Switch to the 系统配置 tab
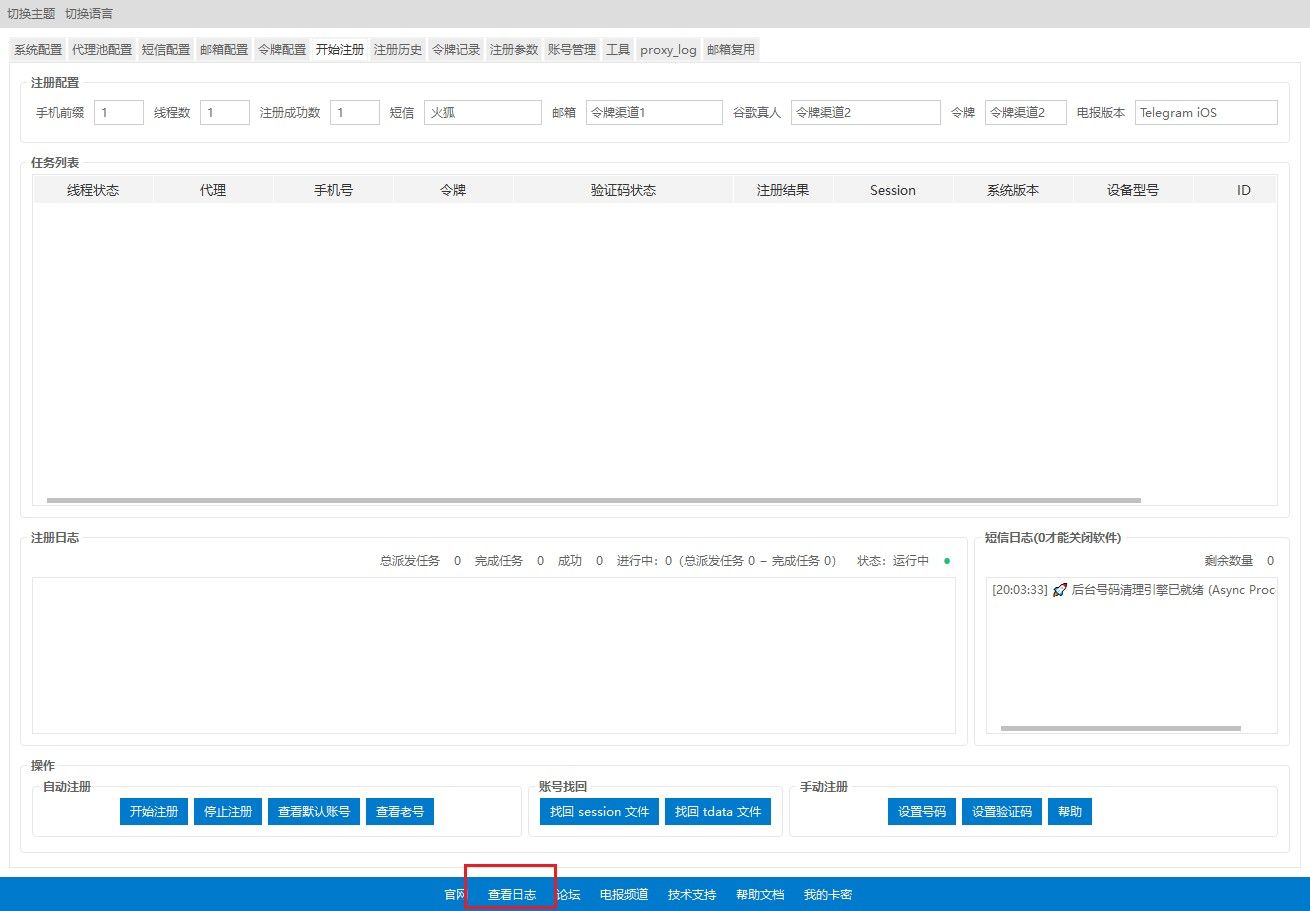The width and height of the screenshot is (1310, 911). 38,49
